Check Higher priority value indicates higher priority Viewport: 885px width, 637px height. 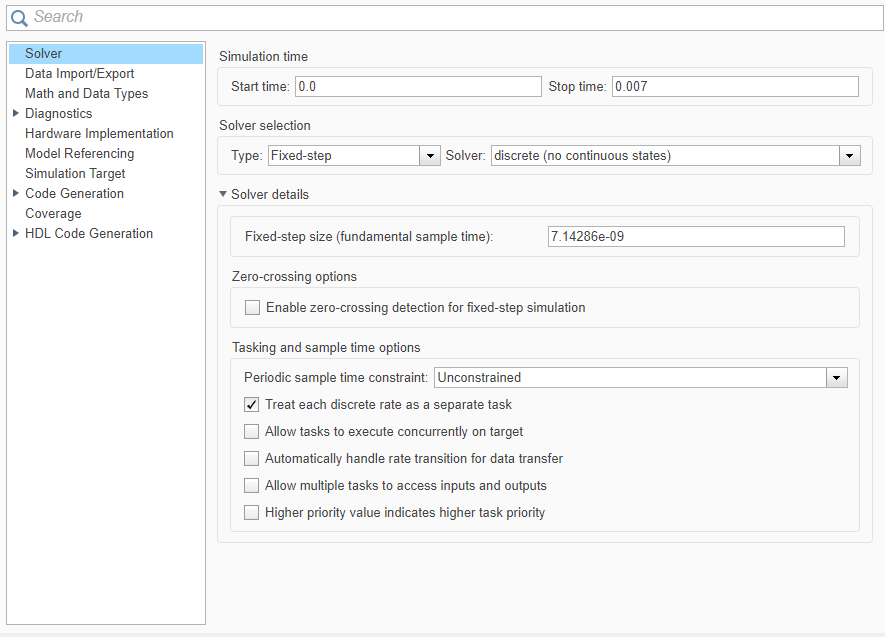click(252, 513)
